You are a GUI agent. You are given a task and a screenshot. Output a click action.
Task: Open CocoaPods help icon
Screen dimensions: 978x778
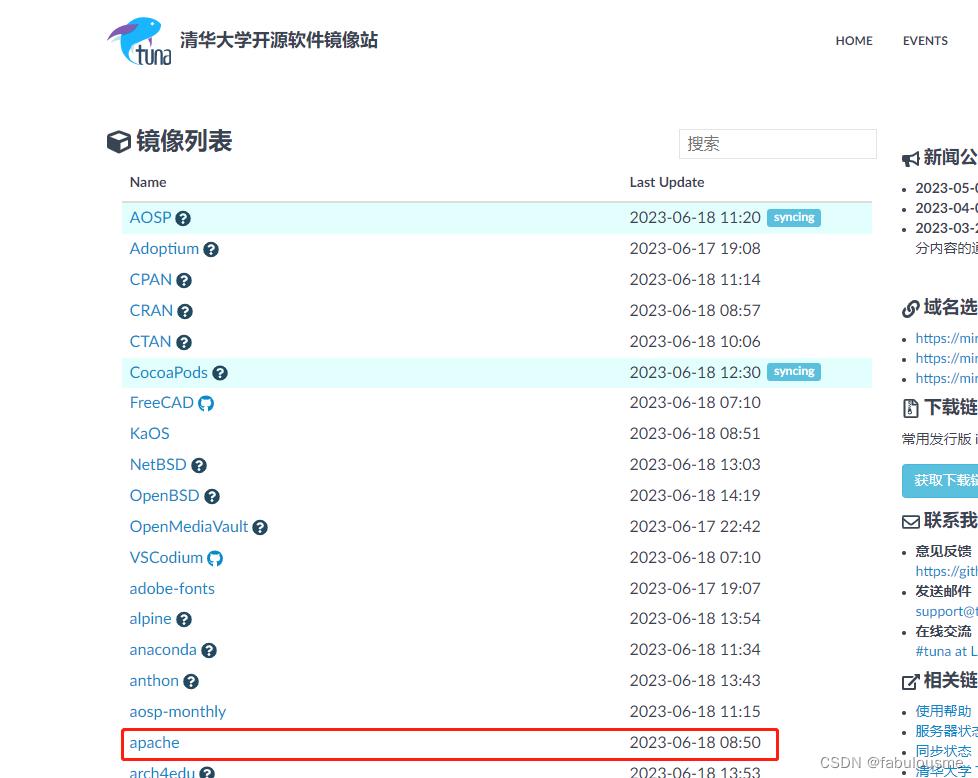(220, 373)
